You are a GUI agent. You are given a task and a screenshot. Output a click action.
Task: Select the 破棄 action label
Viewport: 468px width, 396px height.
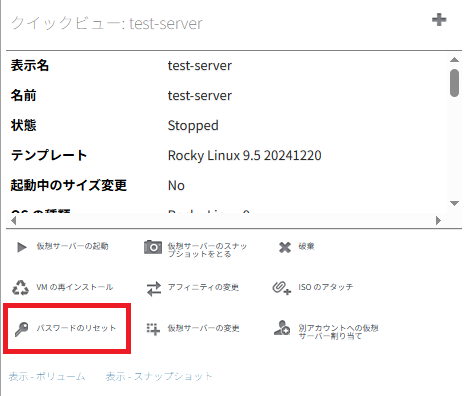click(x=306, y=246)
